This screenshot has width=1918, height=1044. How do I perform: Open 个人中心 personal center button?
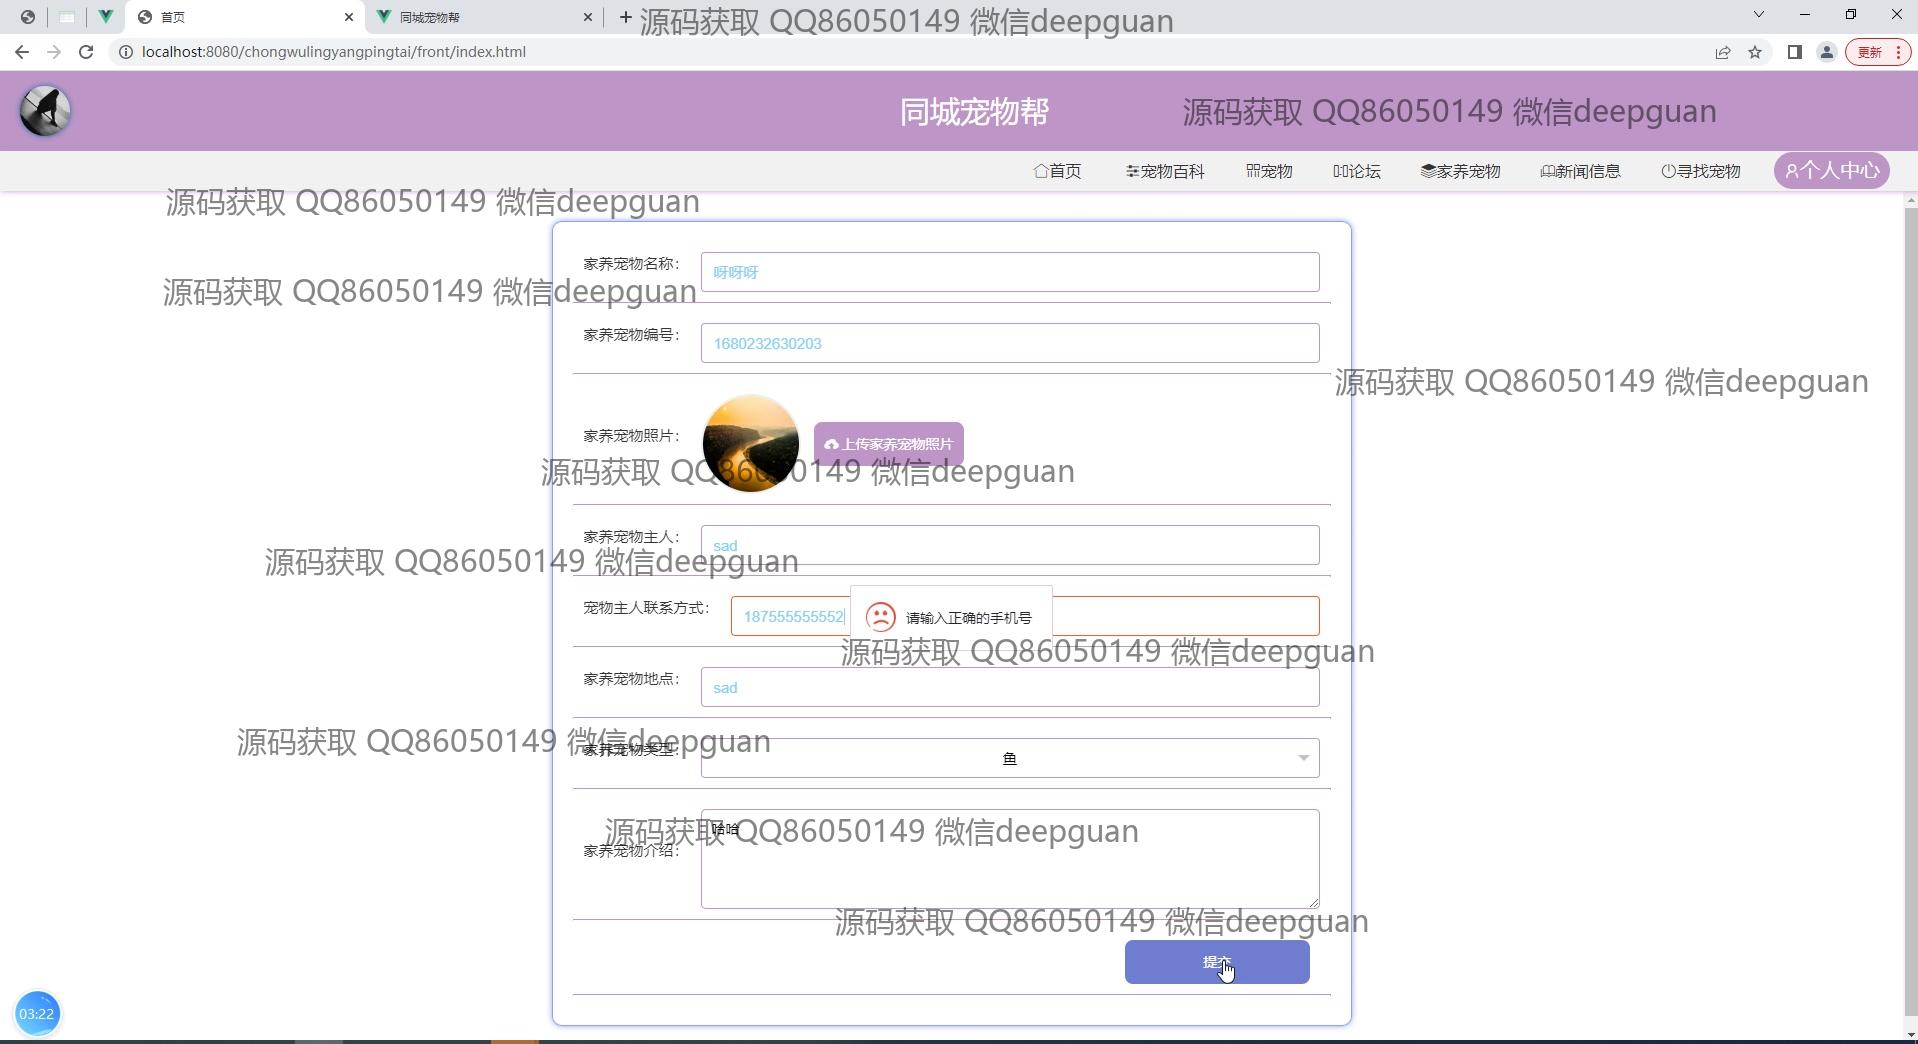[x=1831, y=171]
